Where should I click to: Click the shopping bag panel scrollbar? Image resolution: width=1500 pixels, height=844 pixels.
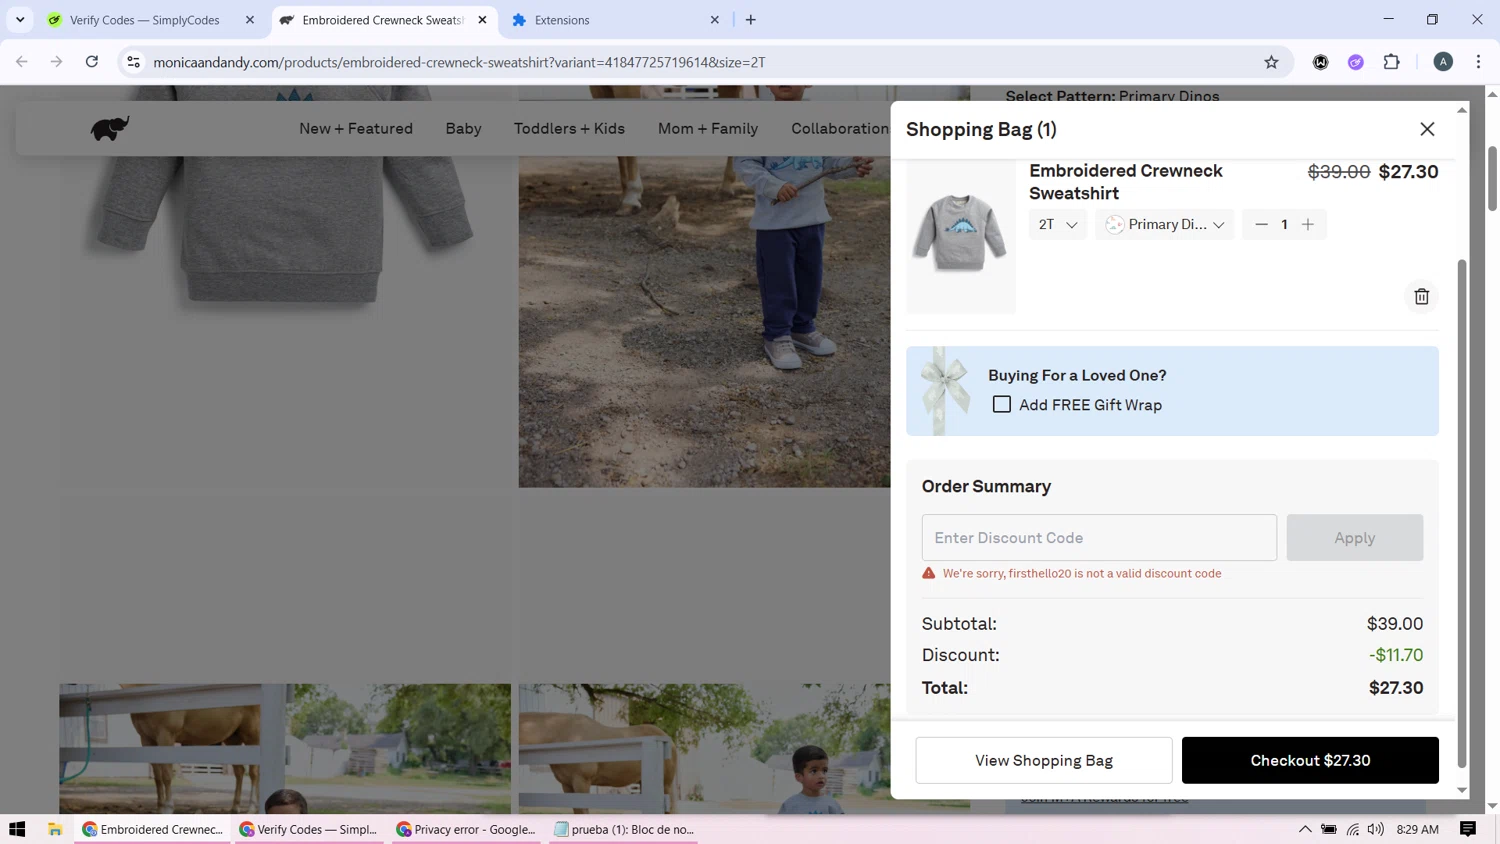point(1461,513)
